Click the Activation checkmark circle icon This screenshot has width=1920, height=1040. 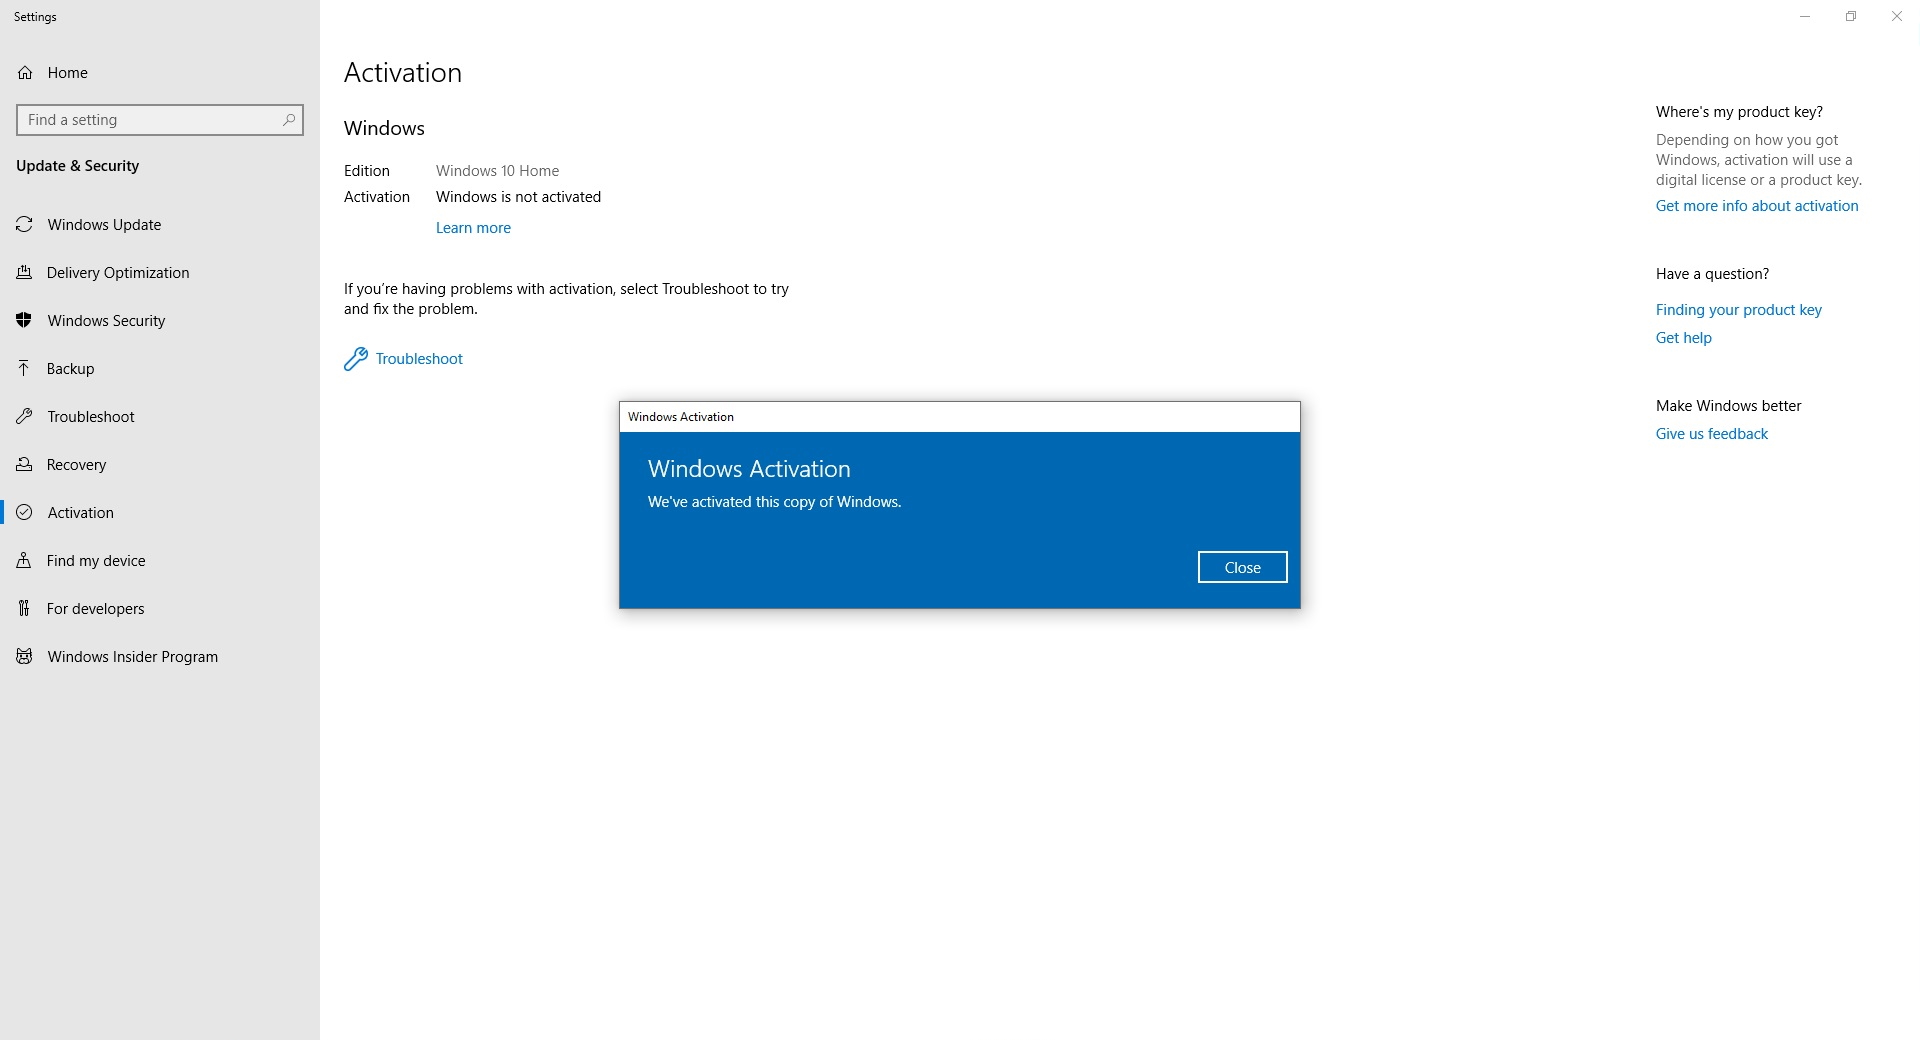point(25,513)
